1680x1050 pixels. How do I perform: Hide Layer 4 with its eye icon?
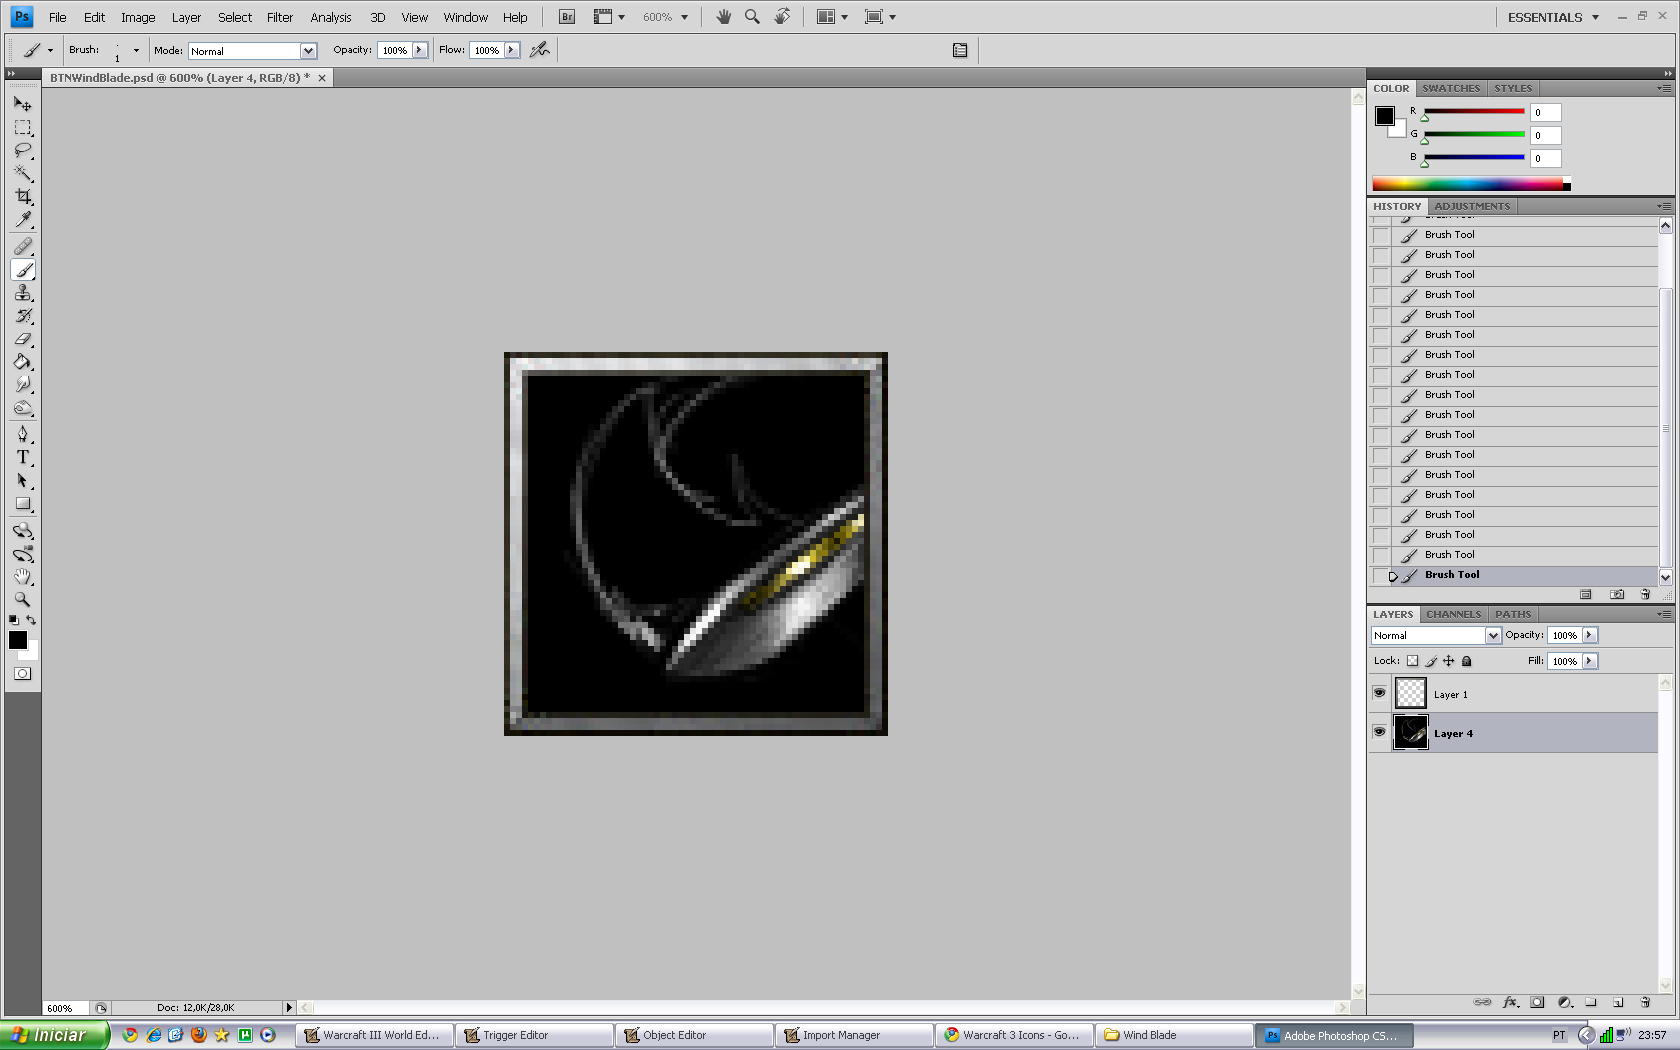coord(1380,732)
